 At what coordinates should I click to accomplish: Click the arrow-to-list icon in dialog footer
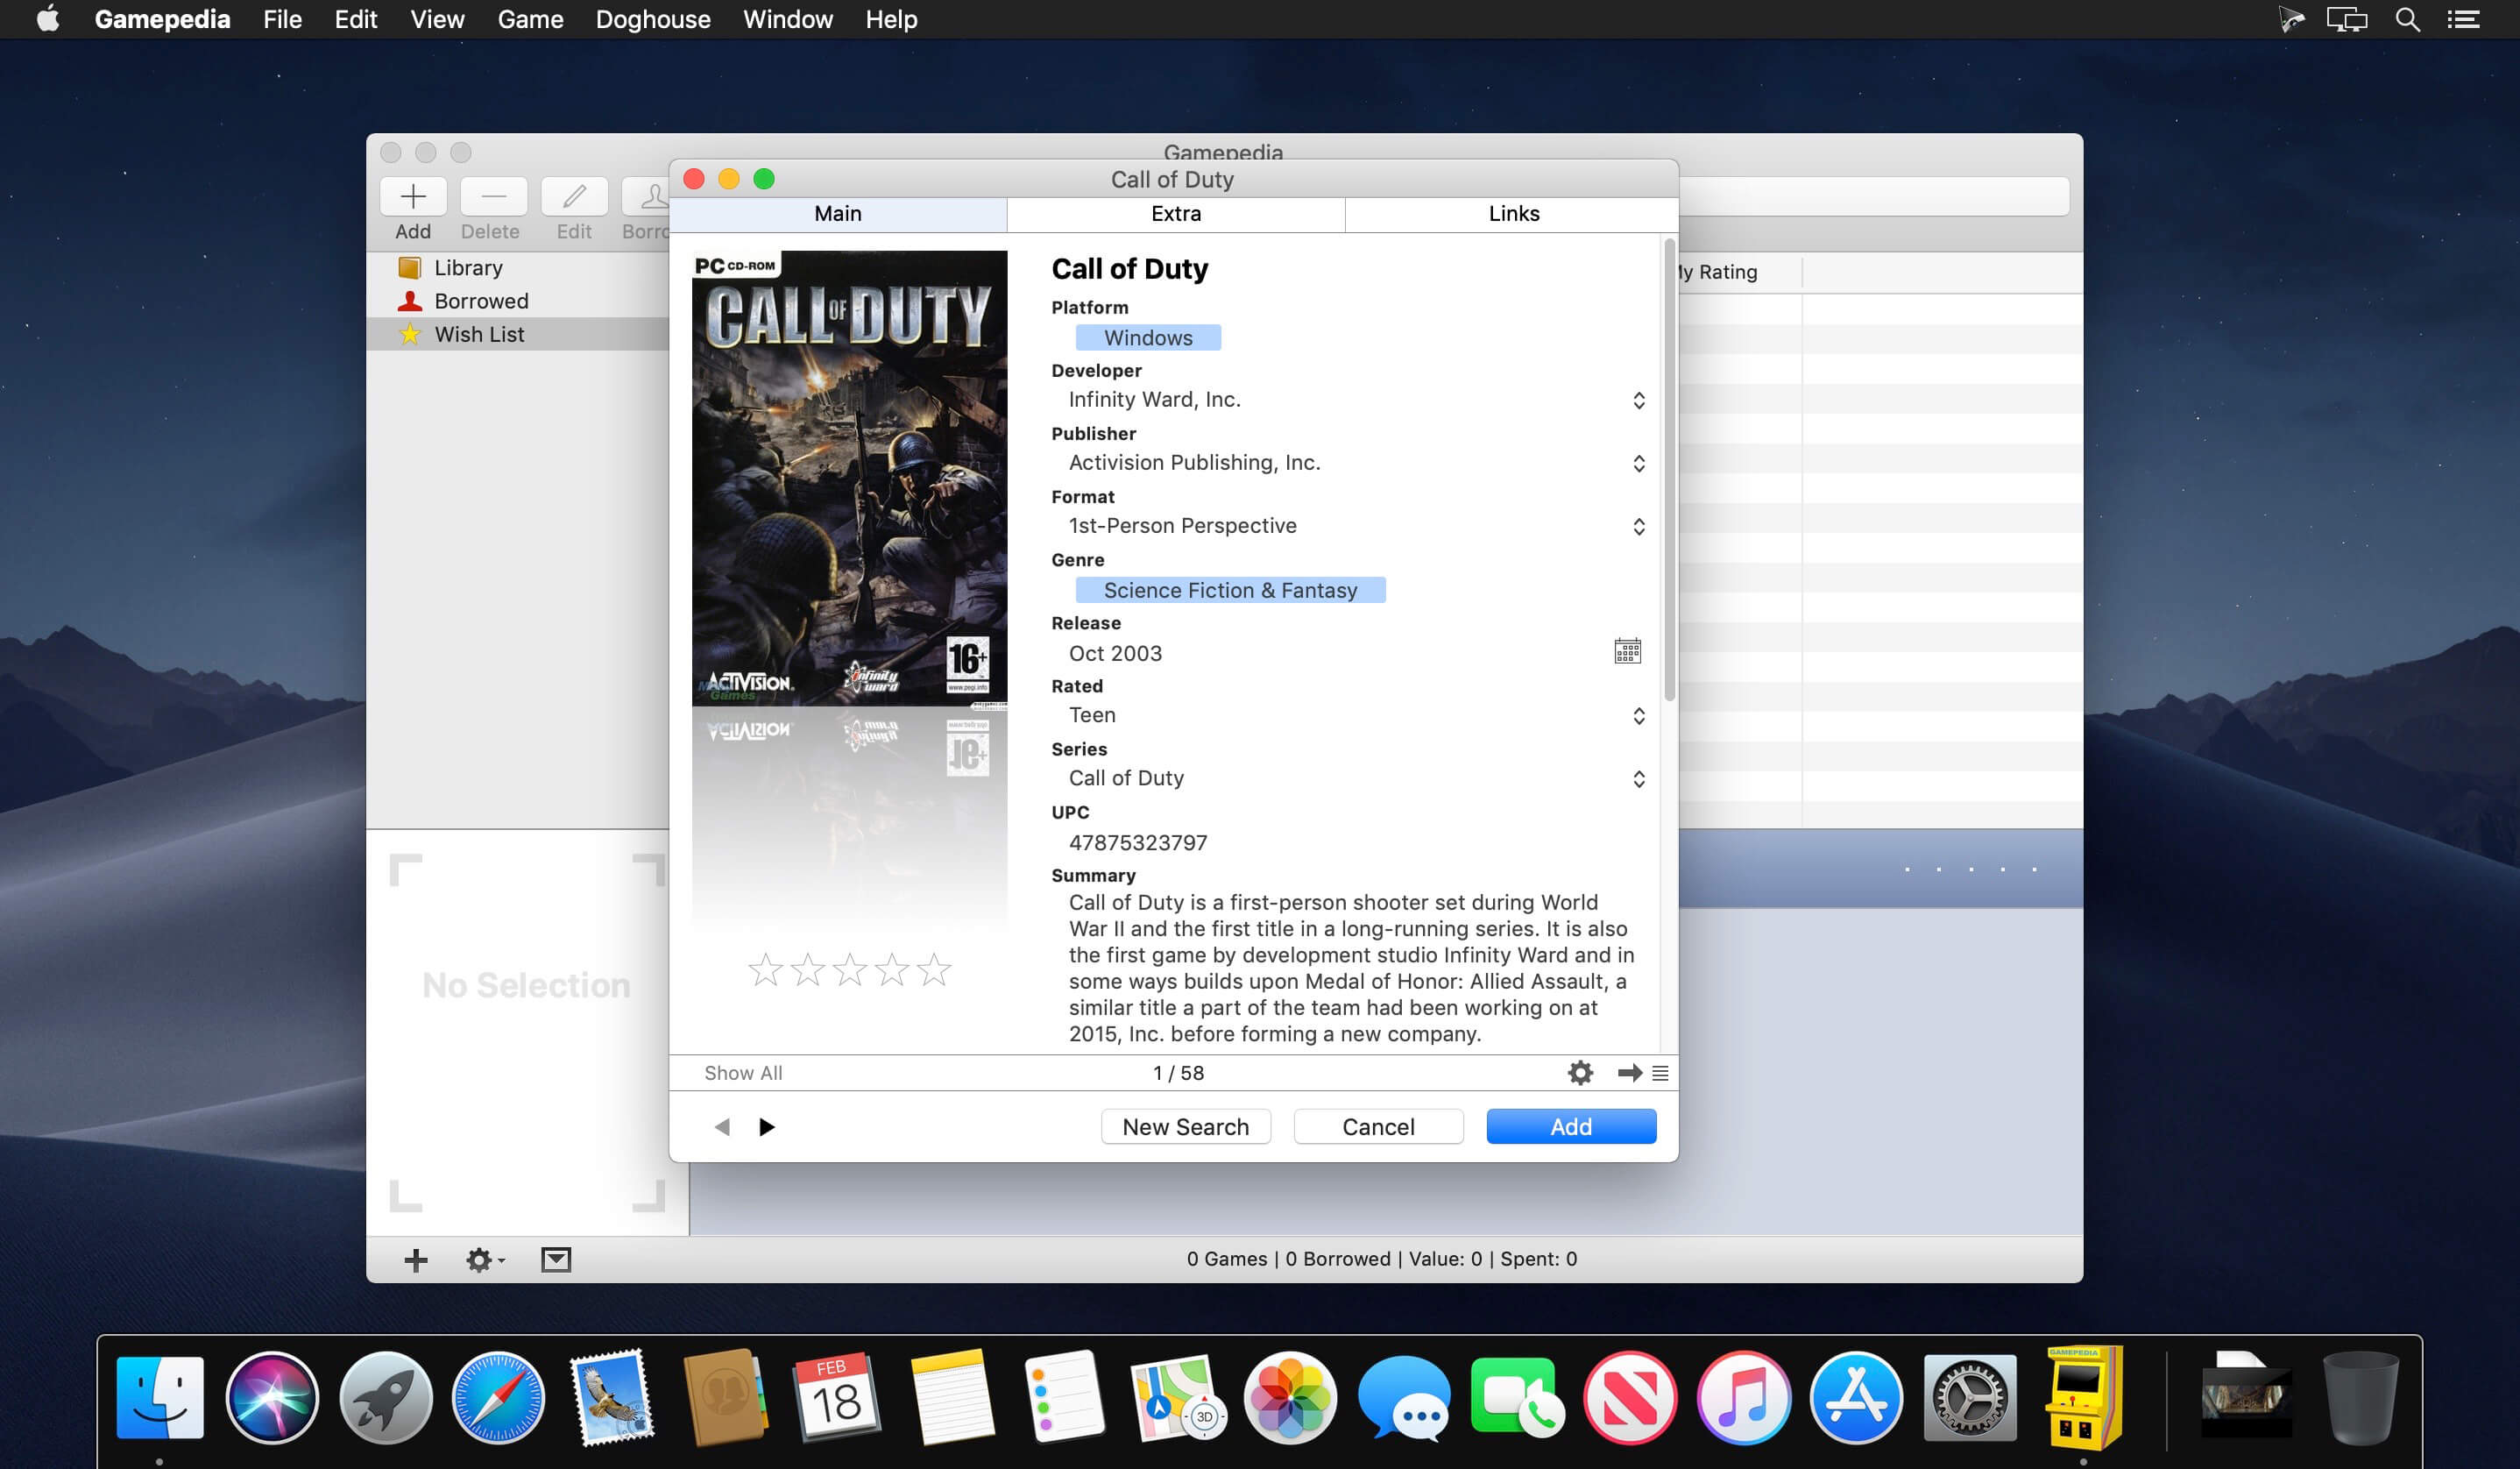click(x=1642, y=1073)
